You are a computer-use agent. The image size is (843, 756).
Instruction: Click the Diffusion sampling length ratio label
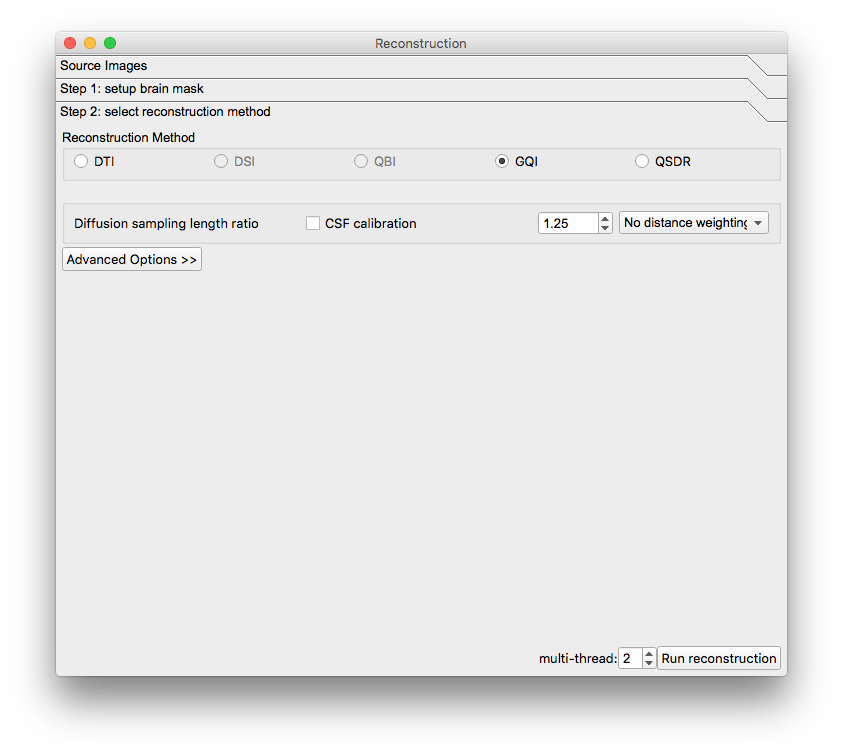click(x=166, y=223)
